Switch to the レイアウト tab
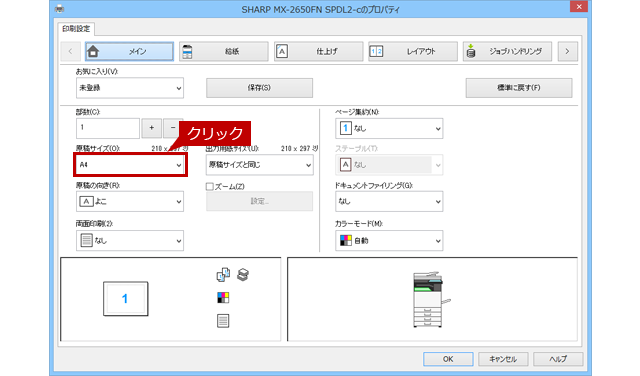Screen dimensions: 640x376 (x=413, y=51)
